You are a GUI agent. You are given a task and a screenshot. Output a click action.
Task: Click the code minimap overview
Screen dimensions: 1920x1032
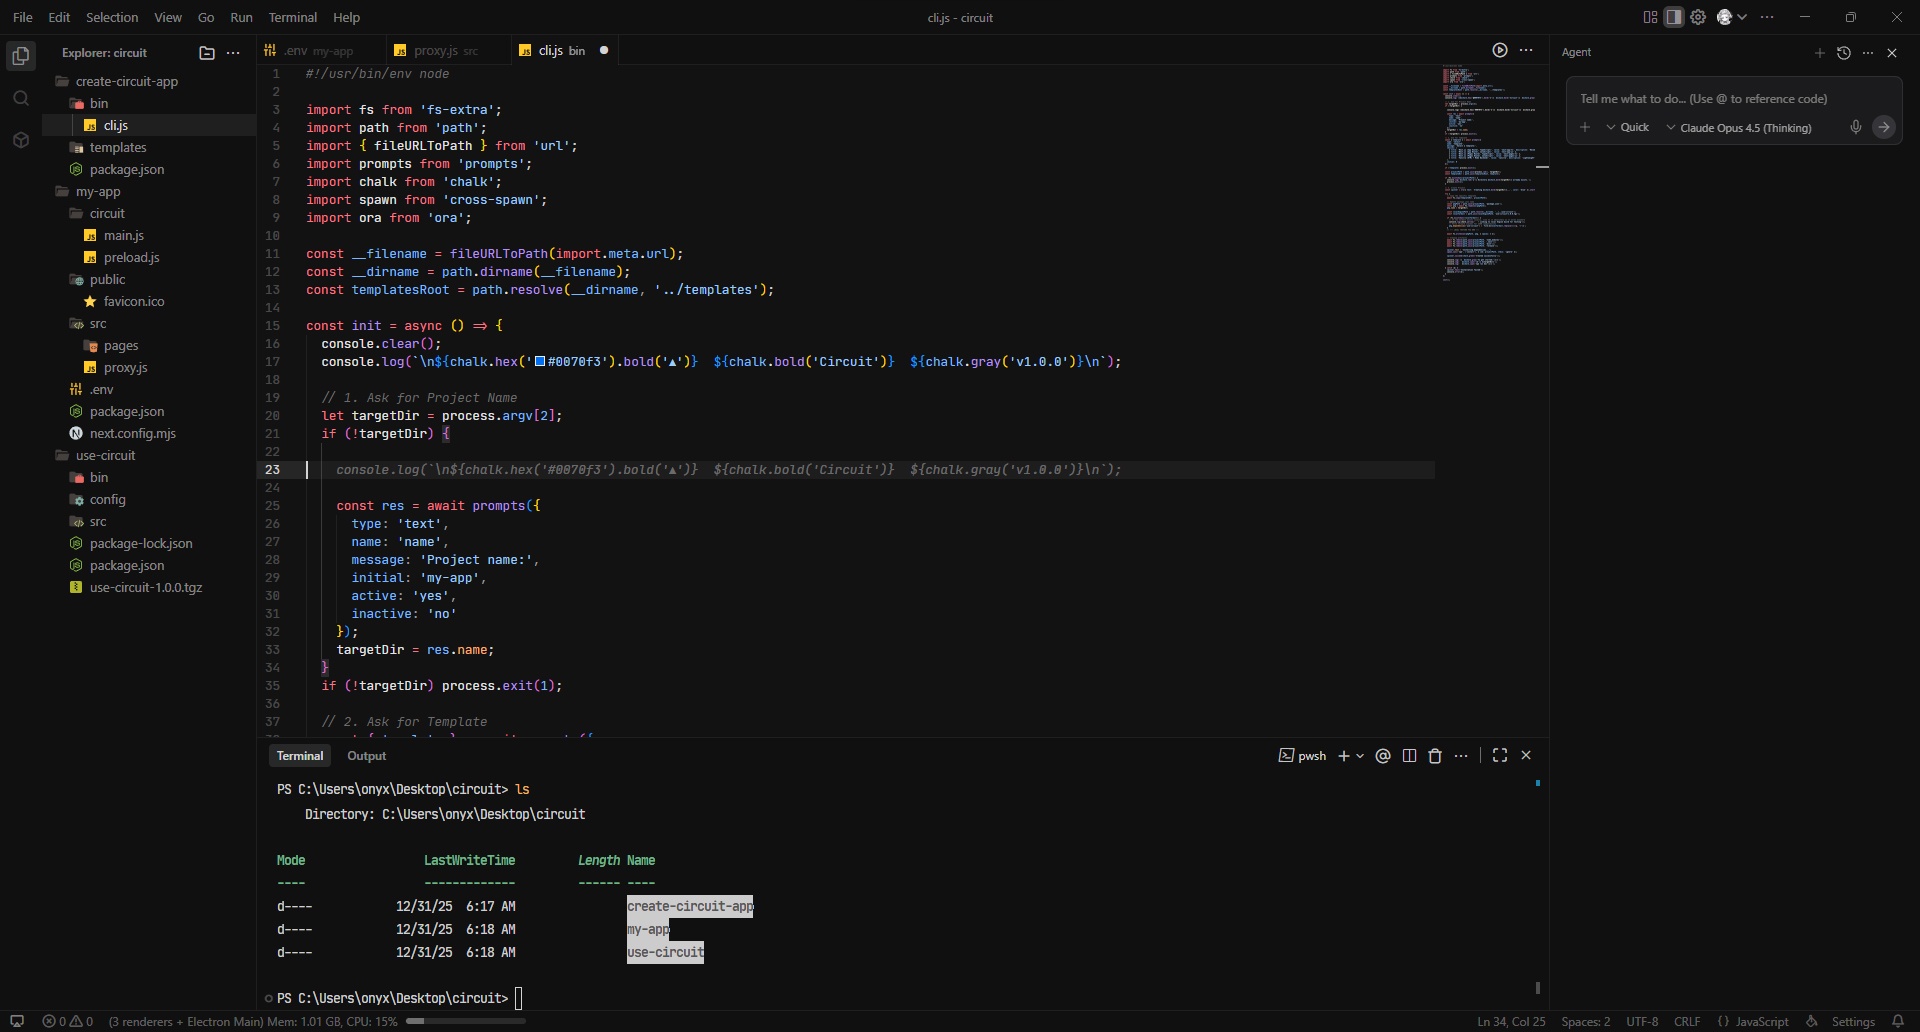point(1488,175)
